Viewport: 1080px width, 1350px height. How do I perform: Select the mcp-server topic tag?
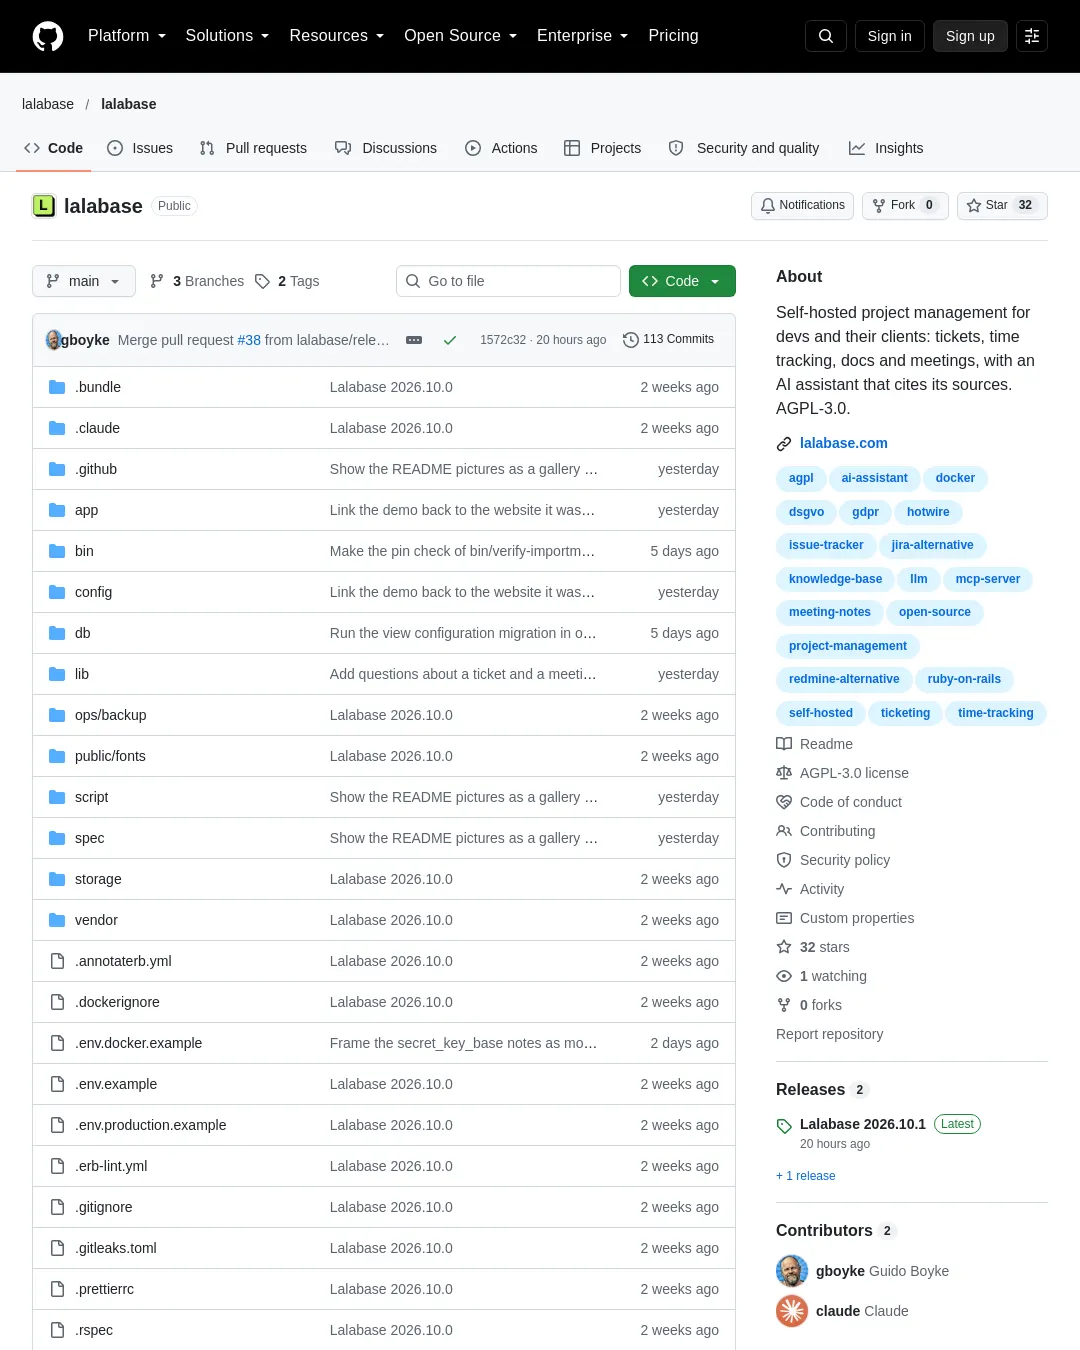pyautogui.click(x=988, y=579)
